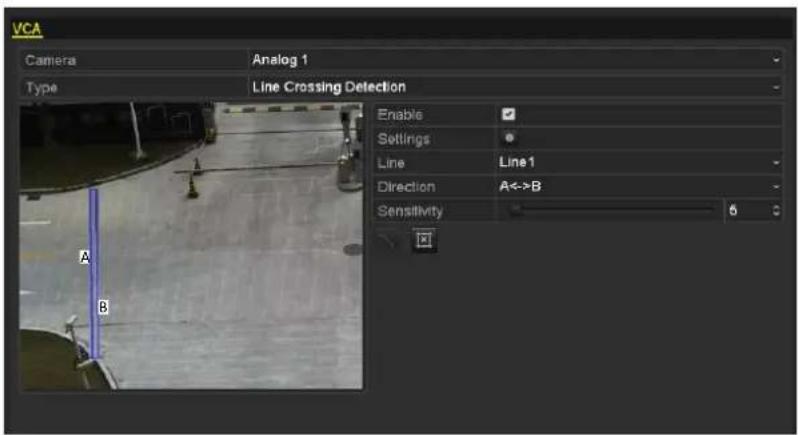Click the Camera label
This screenshot has height=435, width=798.
(50, 61)
